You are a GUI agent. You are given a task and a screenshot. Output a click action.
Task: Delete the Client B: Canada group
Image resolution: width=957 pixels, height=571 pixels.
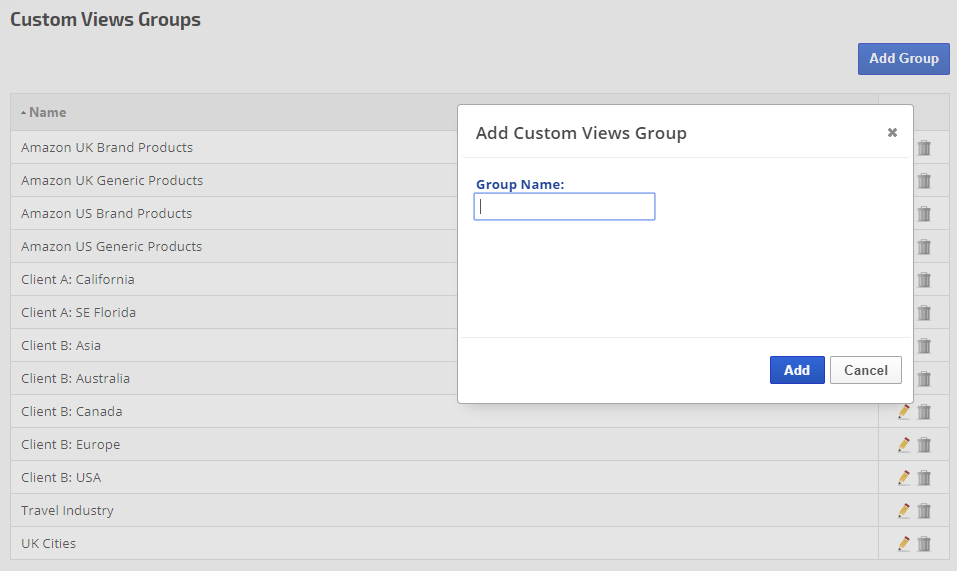point(924,411)
